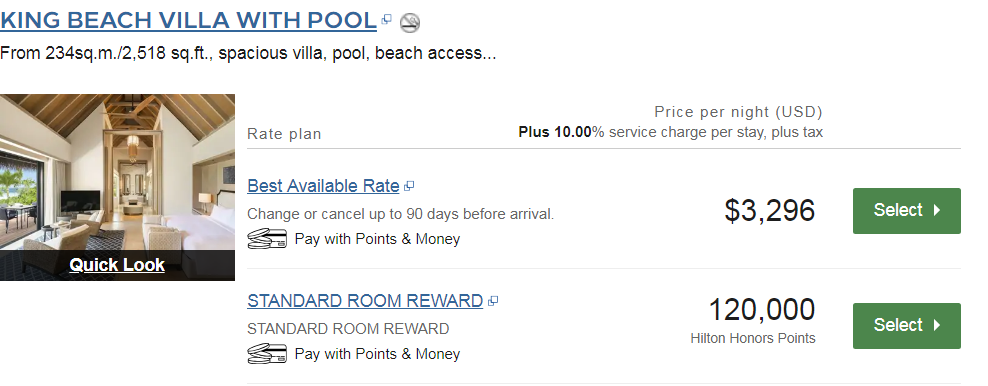Choose Pay with Points & Money under Standard Room Reward

377,354
